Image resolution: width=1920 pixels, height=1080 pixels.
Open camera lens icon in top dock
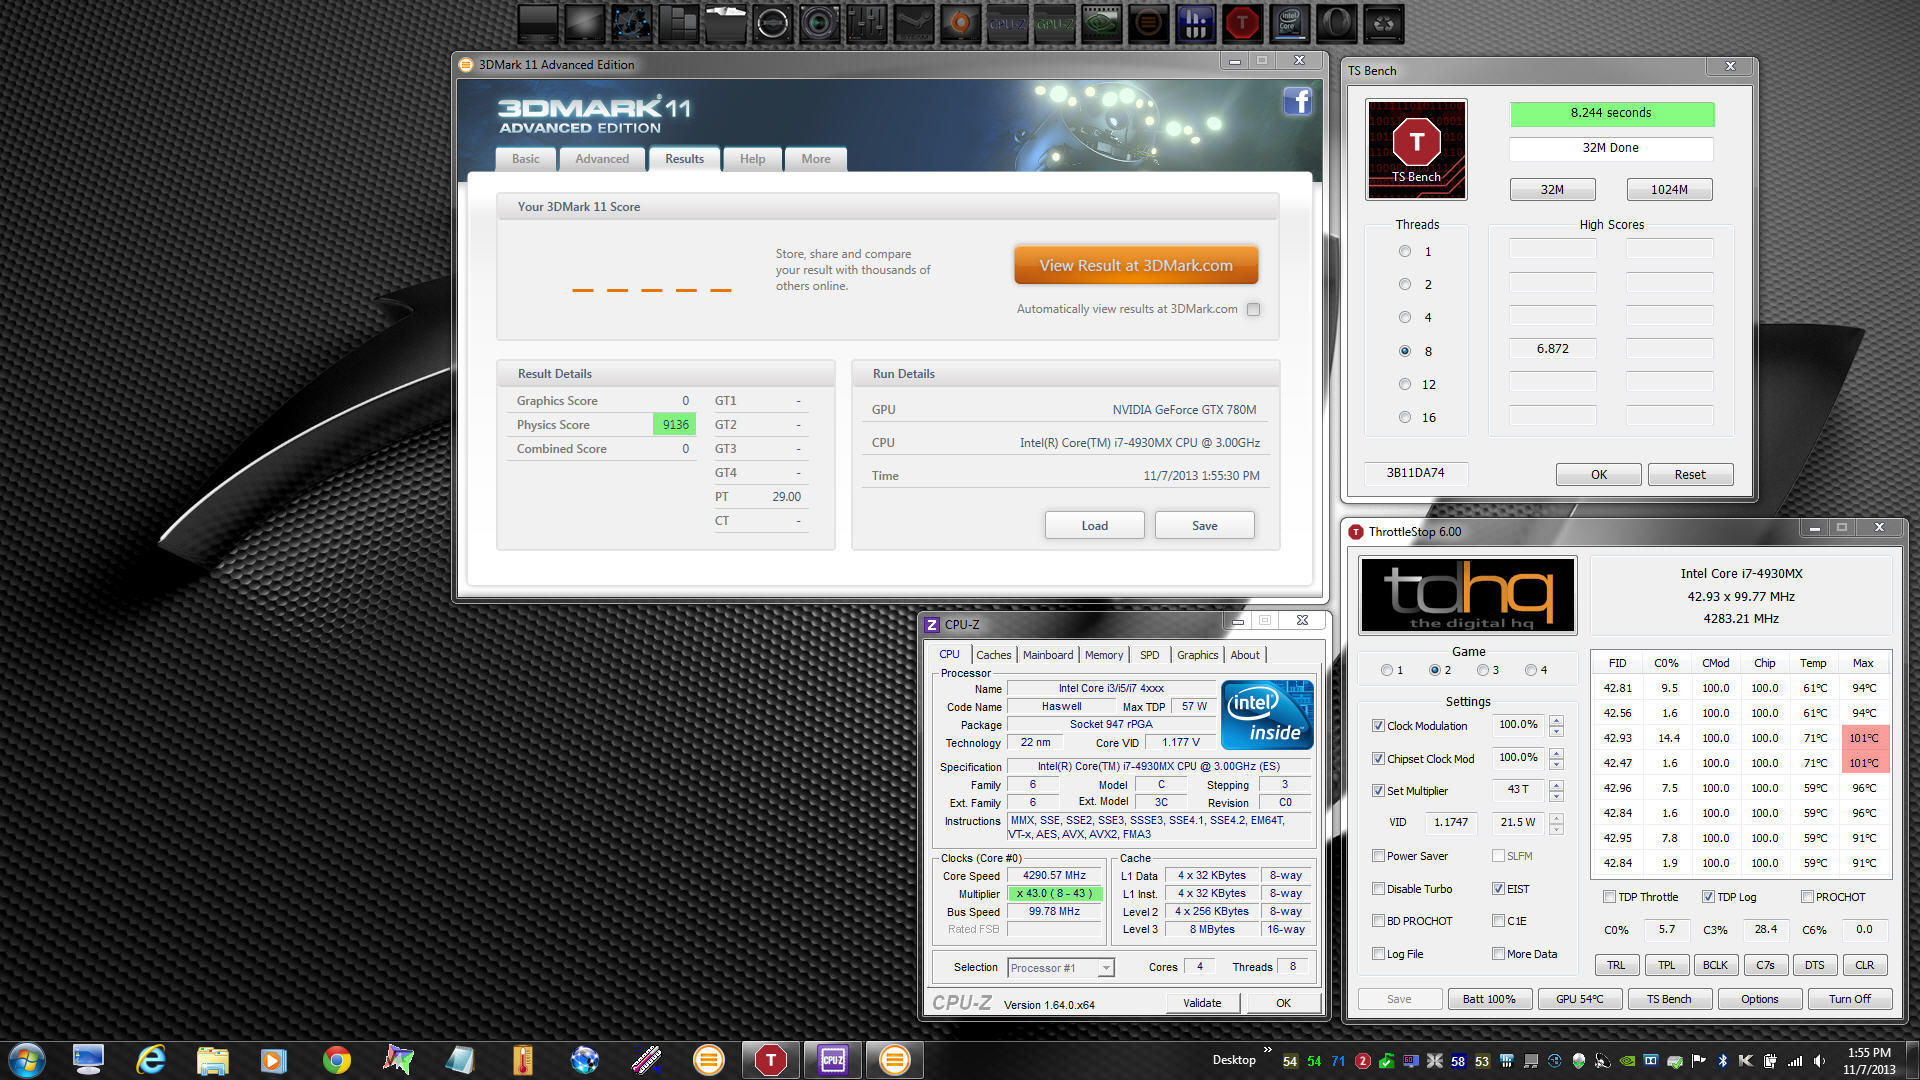coord(818,23)
